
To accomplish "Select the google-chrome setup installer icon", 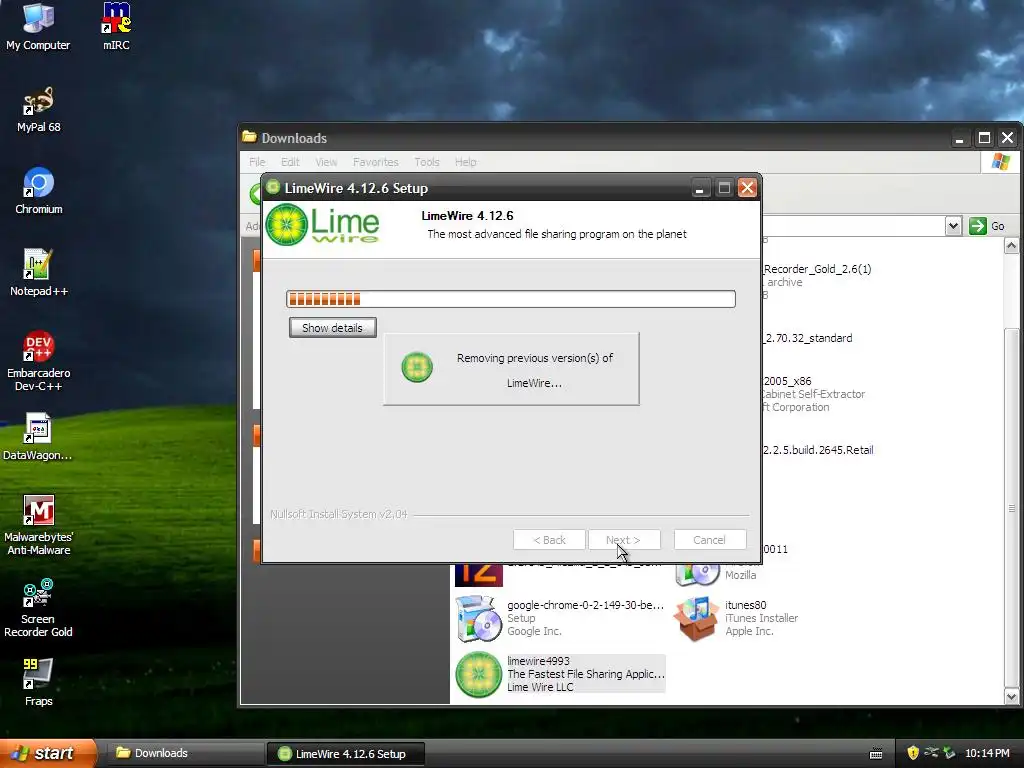I will [x=479, y=618].
